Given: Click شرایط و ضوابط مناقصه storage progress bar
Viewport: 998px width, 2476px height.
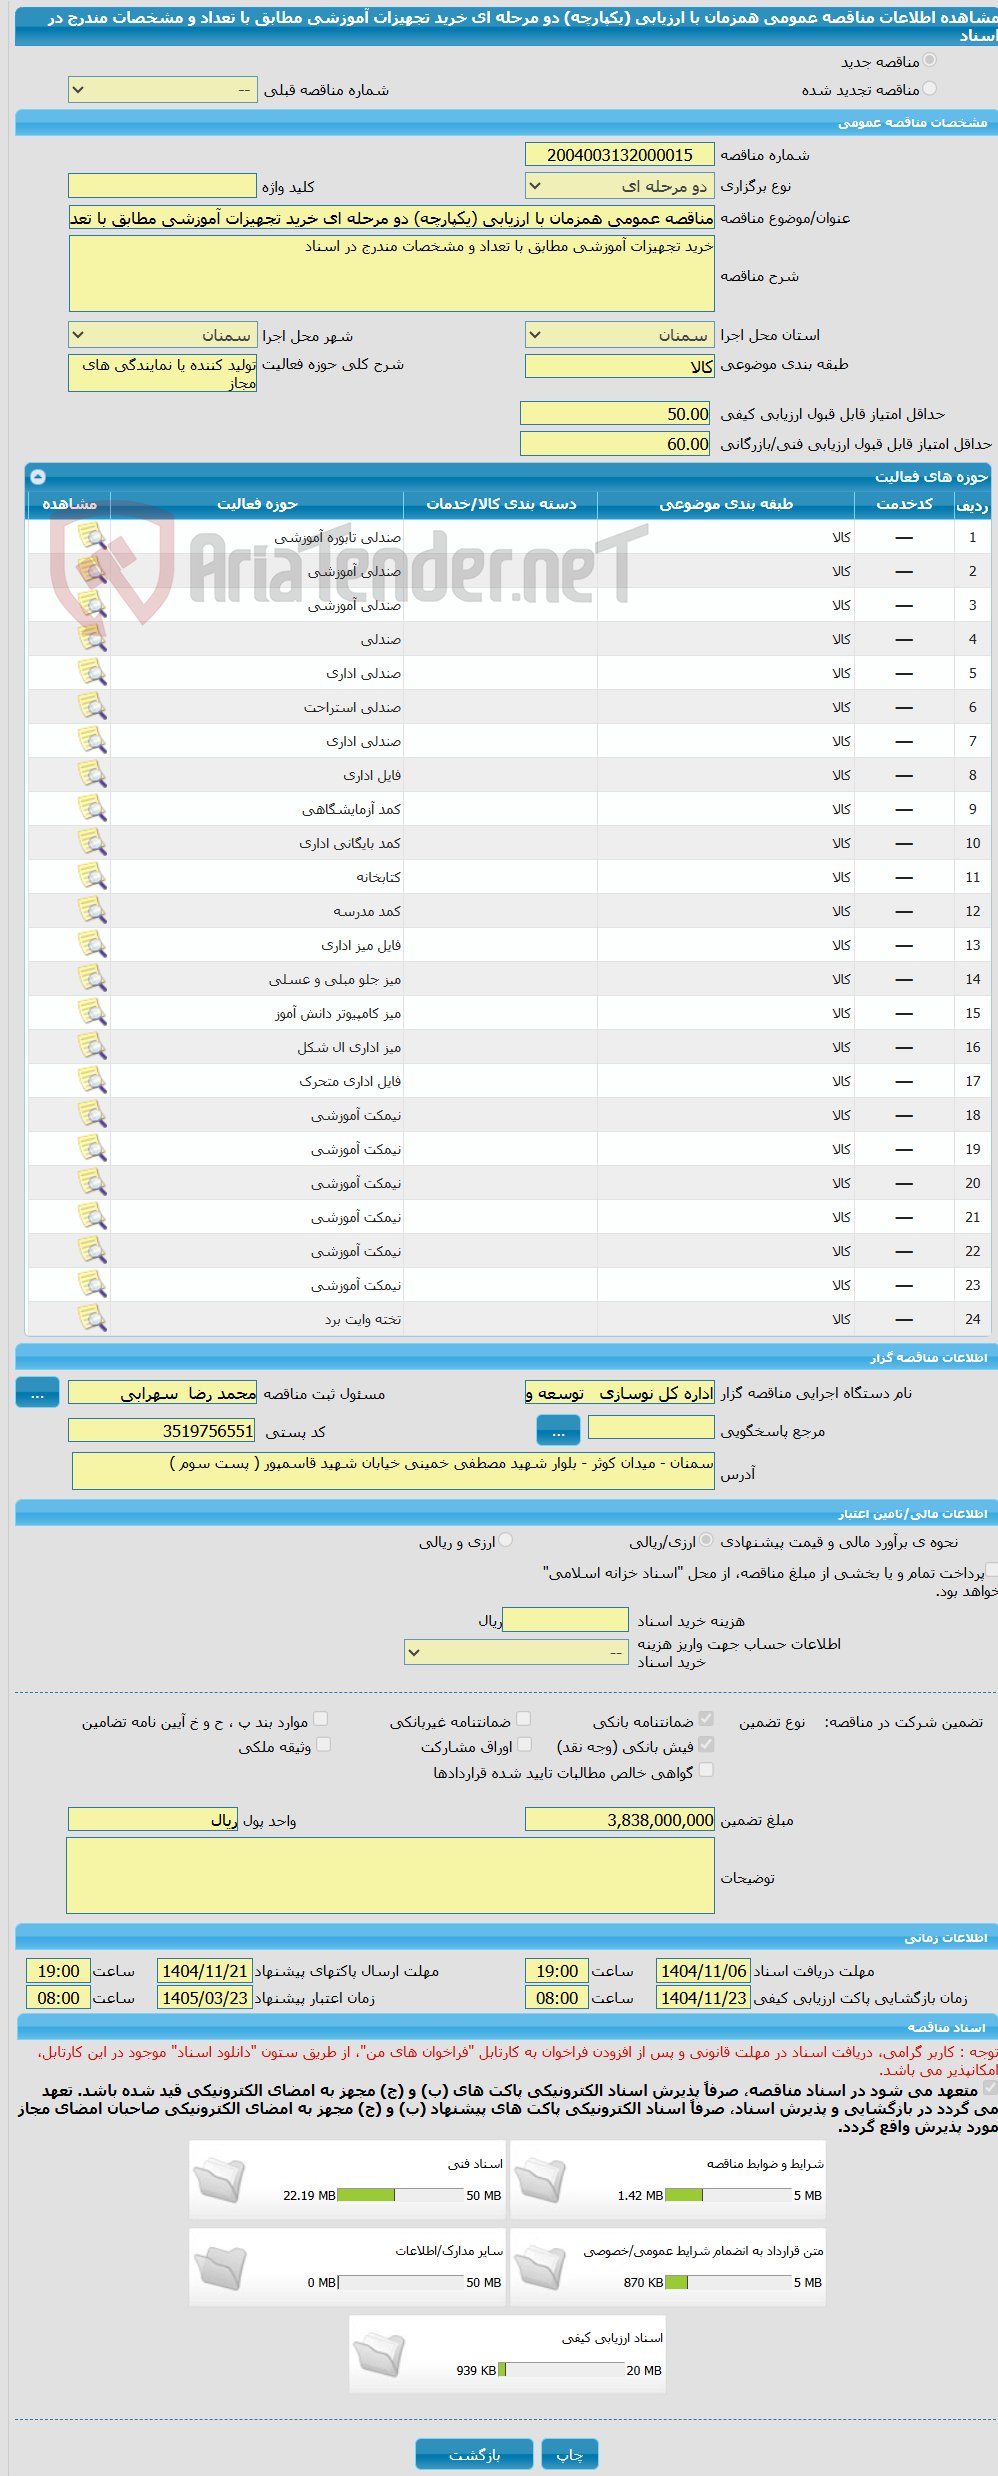Looking at the screenshot, I should [x=728, y=2195].
